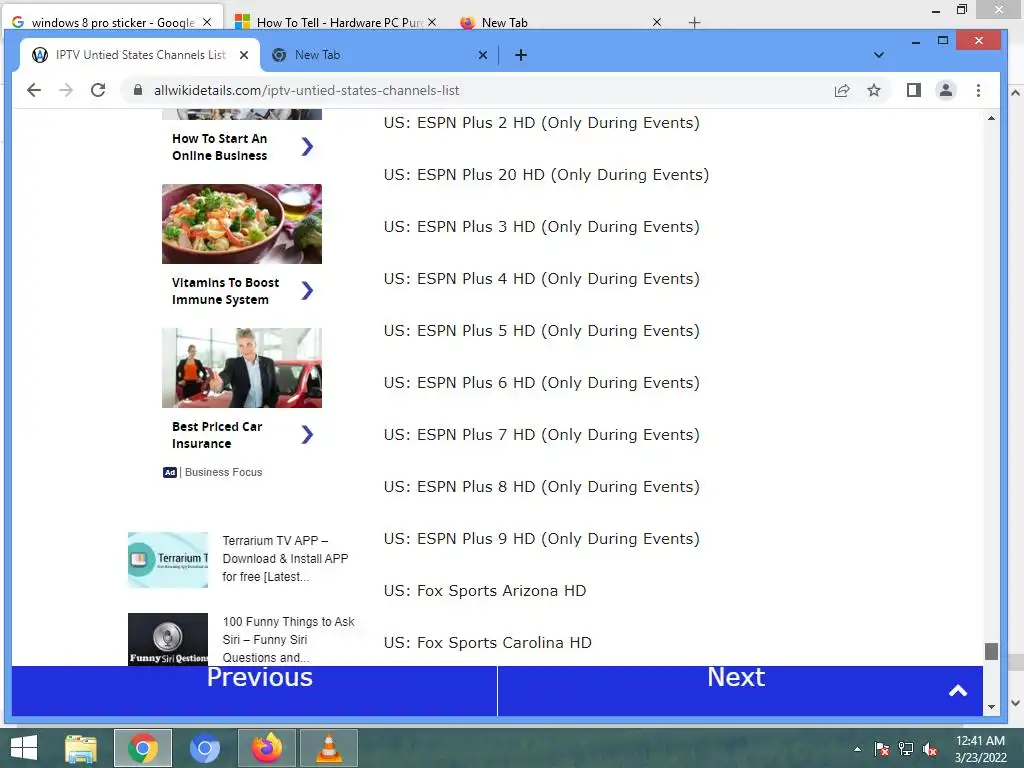Click Chromium taskbar icon

(204, 748)
